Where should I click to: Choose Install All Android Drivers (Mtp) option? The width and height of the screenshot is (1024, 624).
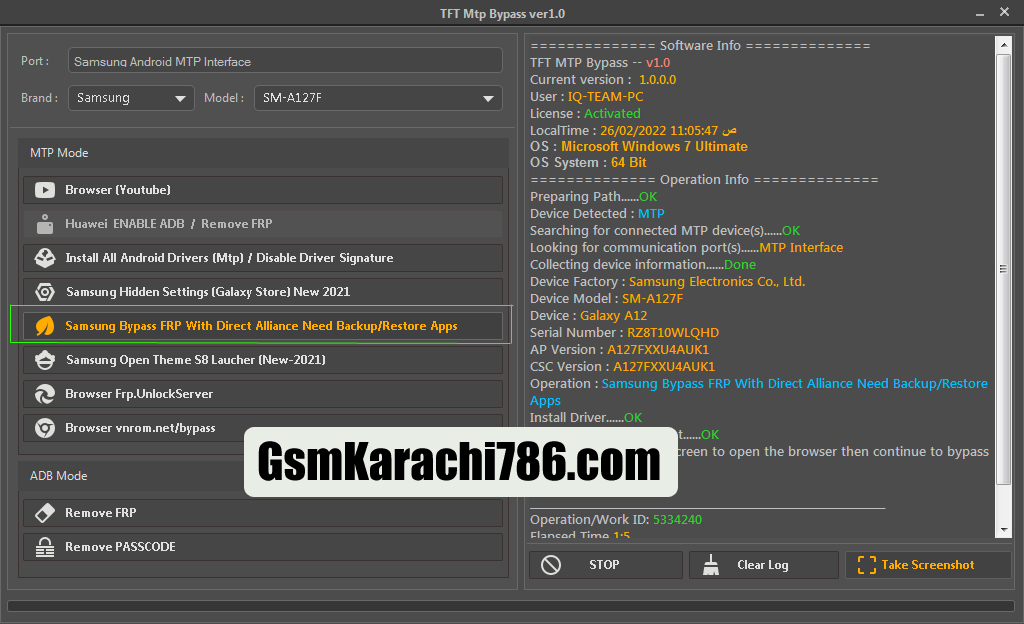263,258
